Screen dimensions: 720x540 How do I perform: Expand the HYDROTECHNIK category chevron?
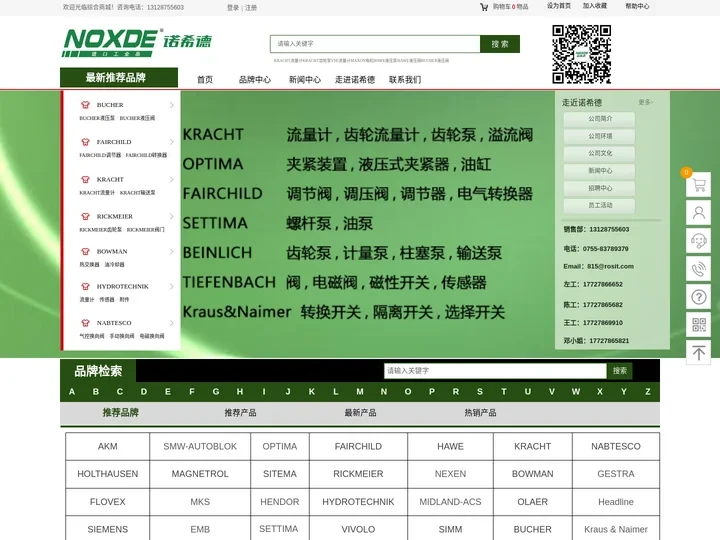tap(171, 286)
